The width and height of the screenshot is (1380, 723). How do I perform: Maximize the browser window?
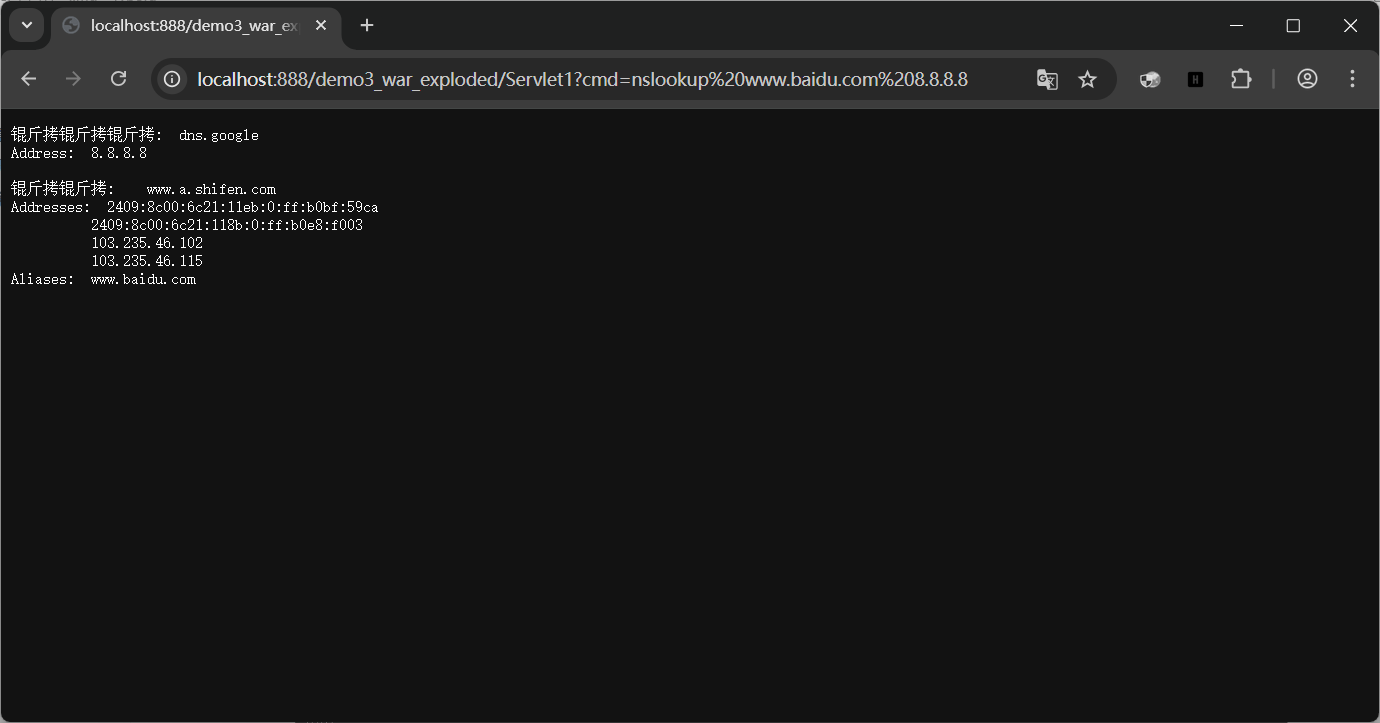tap(1293, 26)
